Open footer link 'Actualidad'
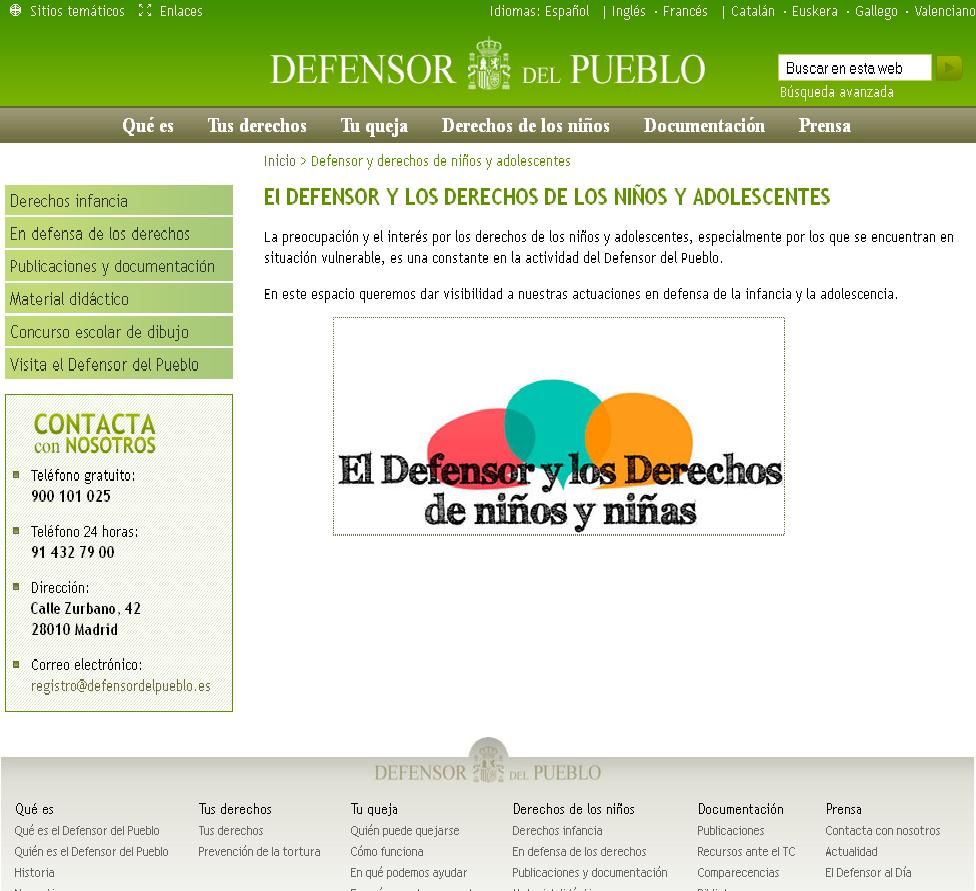The width and height of the screenshot is (976, 891). point(851,852)
